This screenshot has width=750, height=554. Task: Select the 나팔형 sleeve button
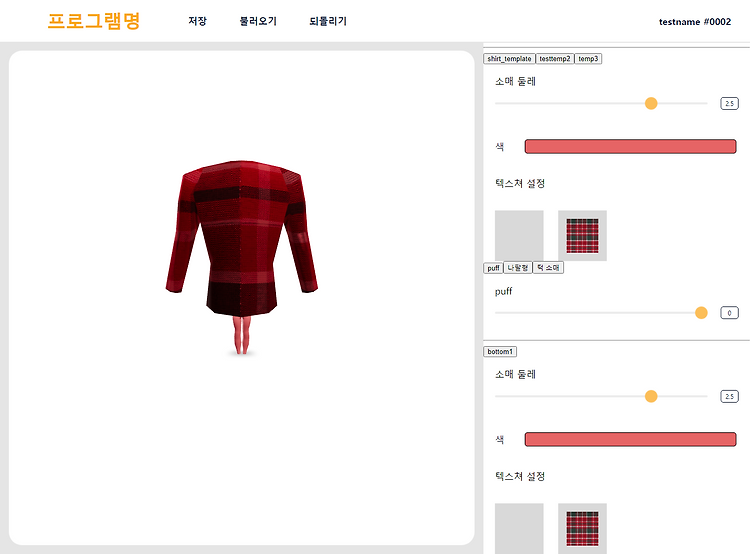pos(518,268)
